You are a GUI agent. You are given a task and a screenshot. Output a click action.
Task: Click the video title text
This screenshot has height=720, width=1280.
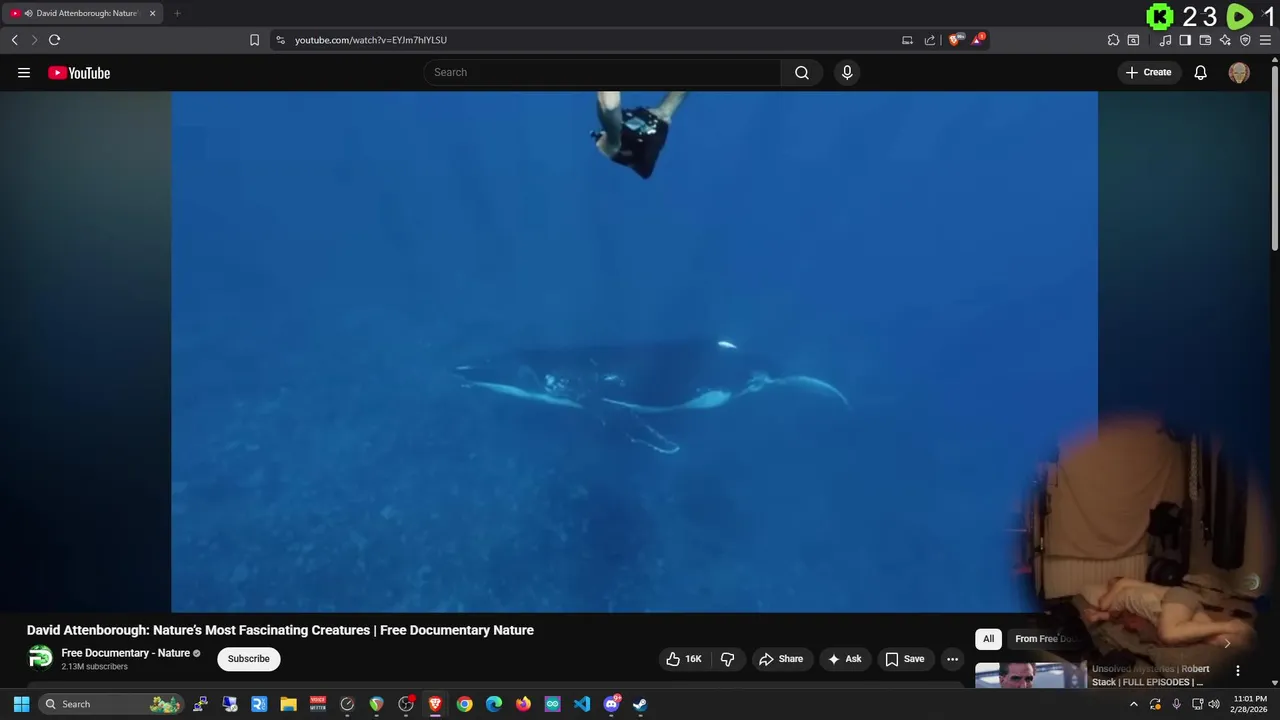(280, 630)
